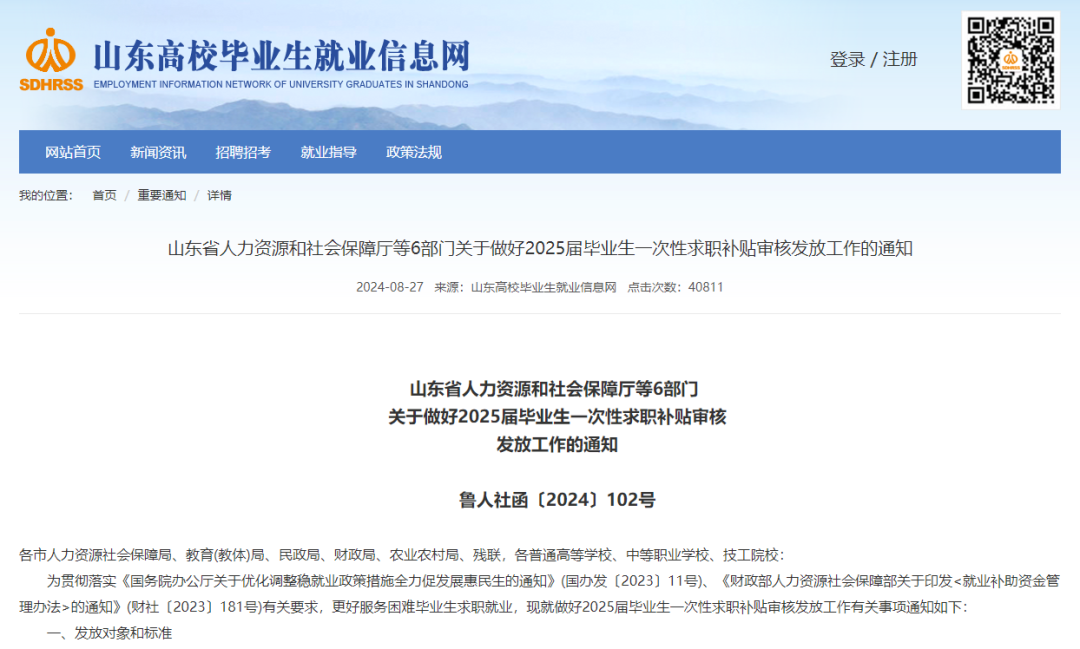This screenshot has width=1080, height=649.
Task: Open the 网站首页 menu item
Action: tap(73, 152)
